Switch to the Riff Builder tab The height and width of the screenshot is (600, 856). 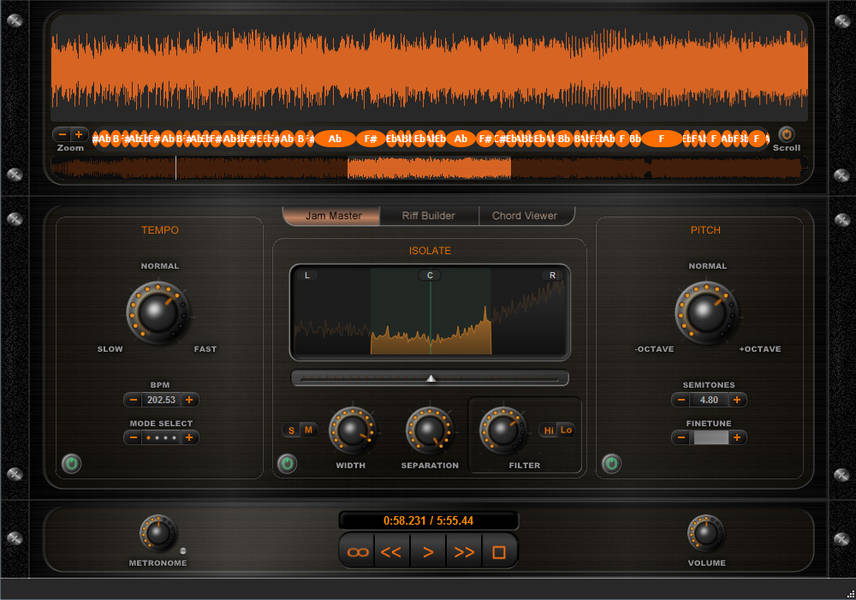pyautogui.click(x=428, y=215)
